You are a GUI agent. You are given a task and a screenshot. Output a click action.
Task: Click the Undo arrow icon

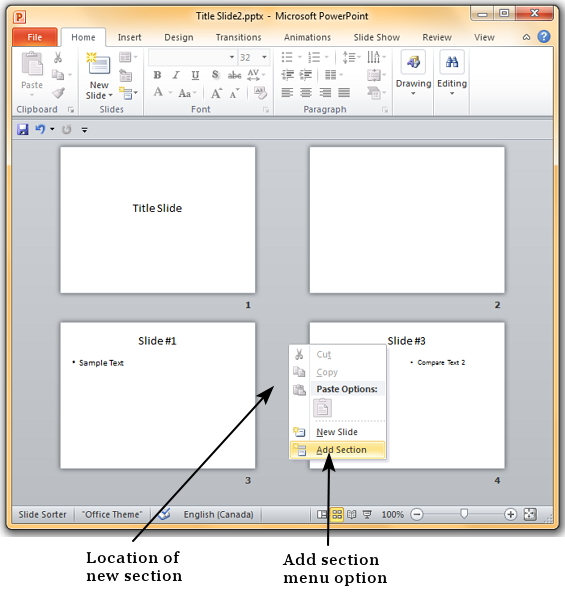coord(40,129)
